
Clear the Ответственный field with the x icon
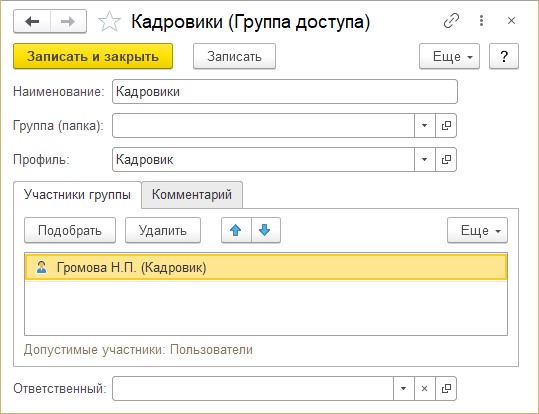pyautogui.click(x=425, y=389)
